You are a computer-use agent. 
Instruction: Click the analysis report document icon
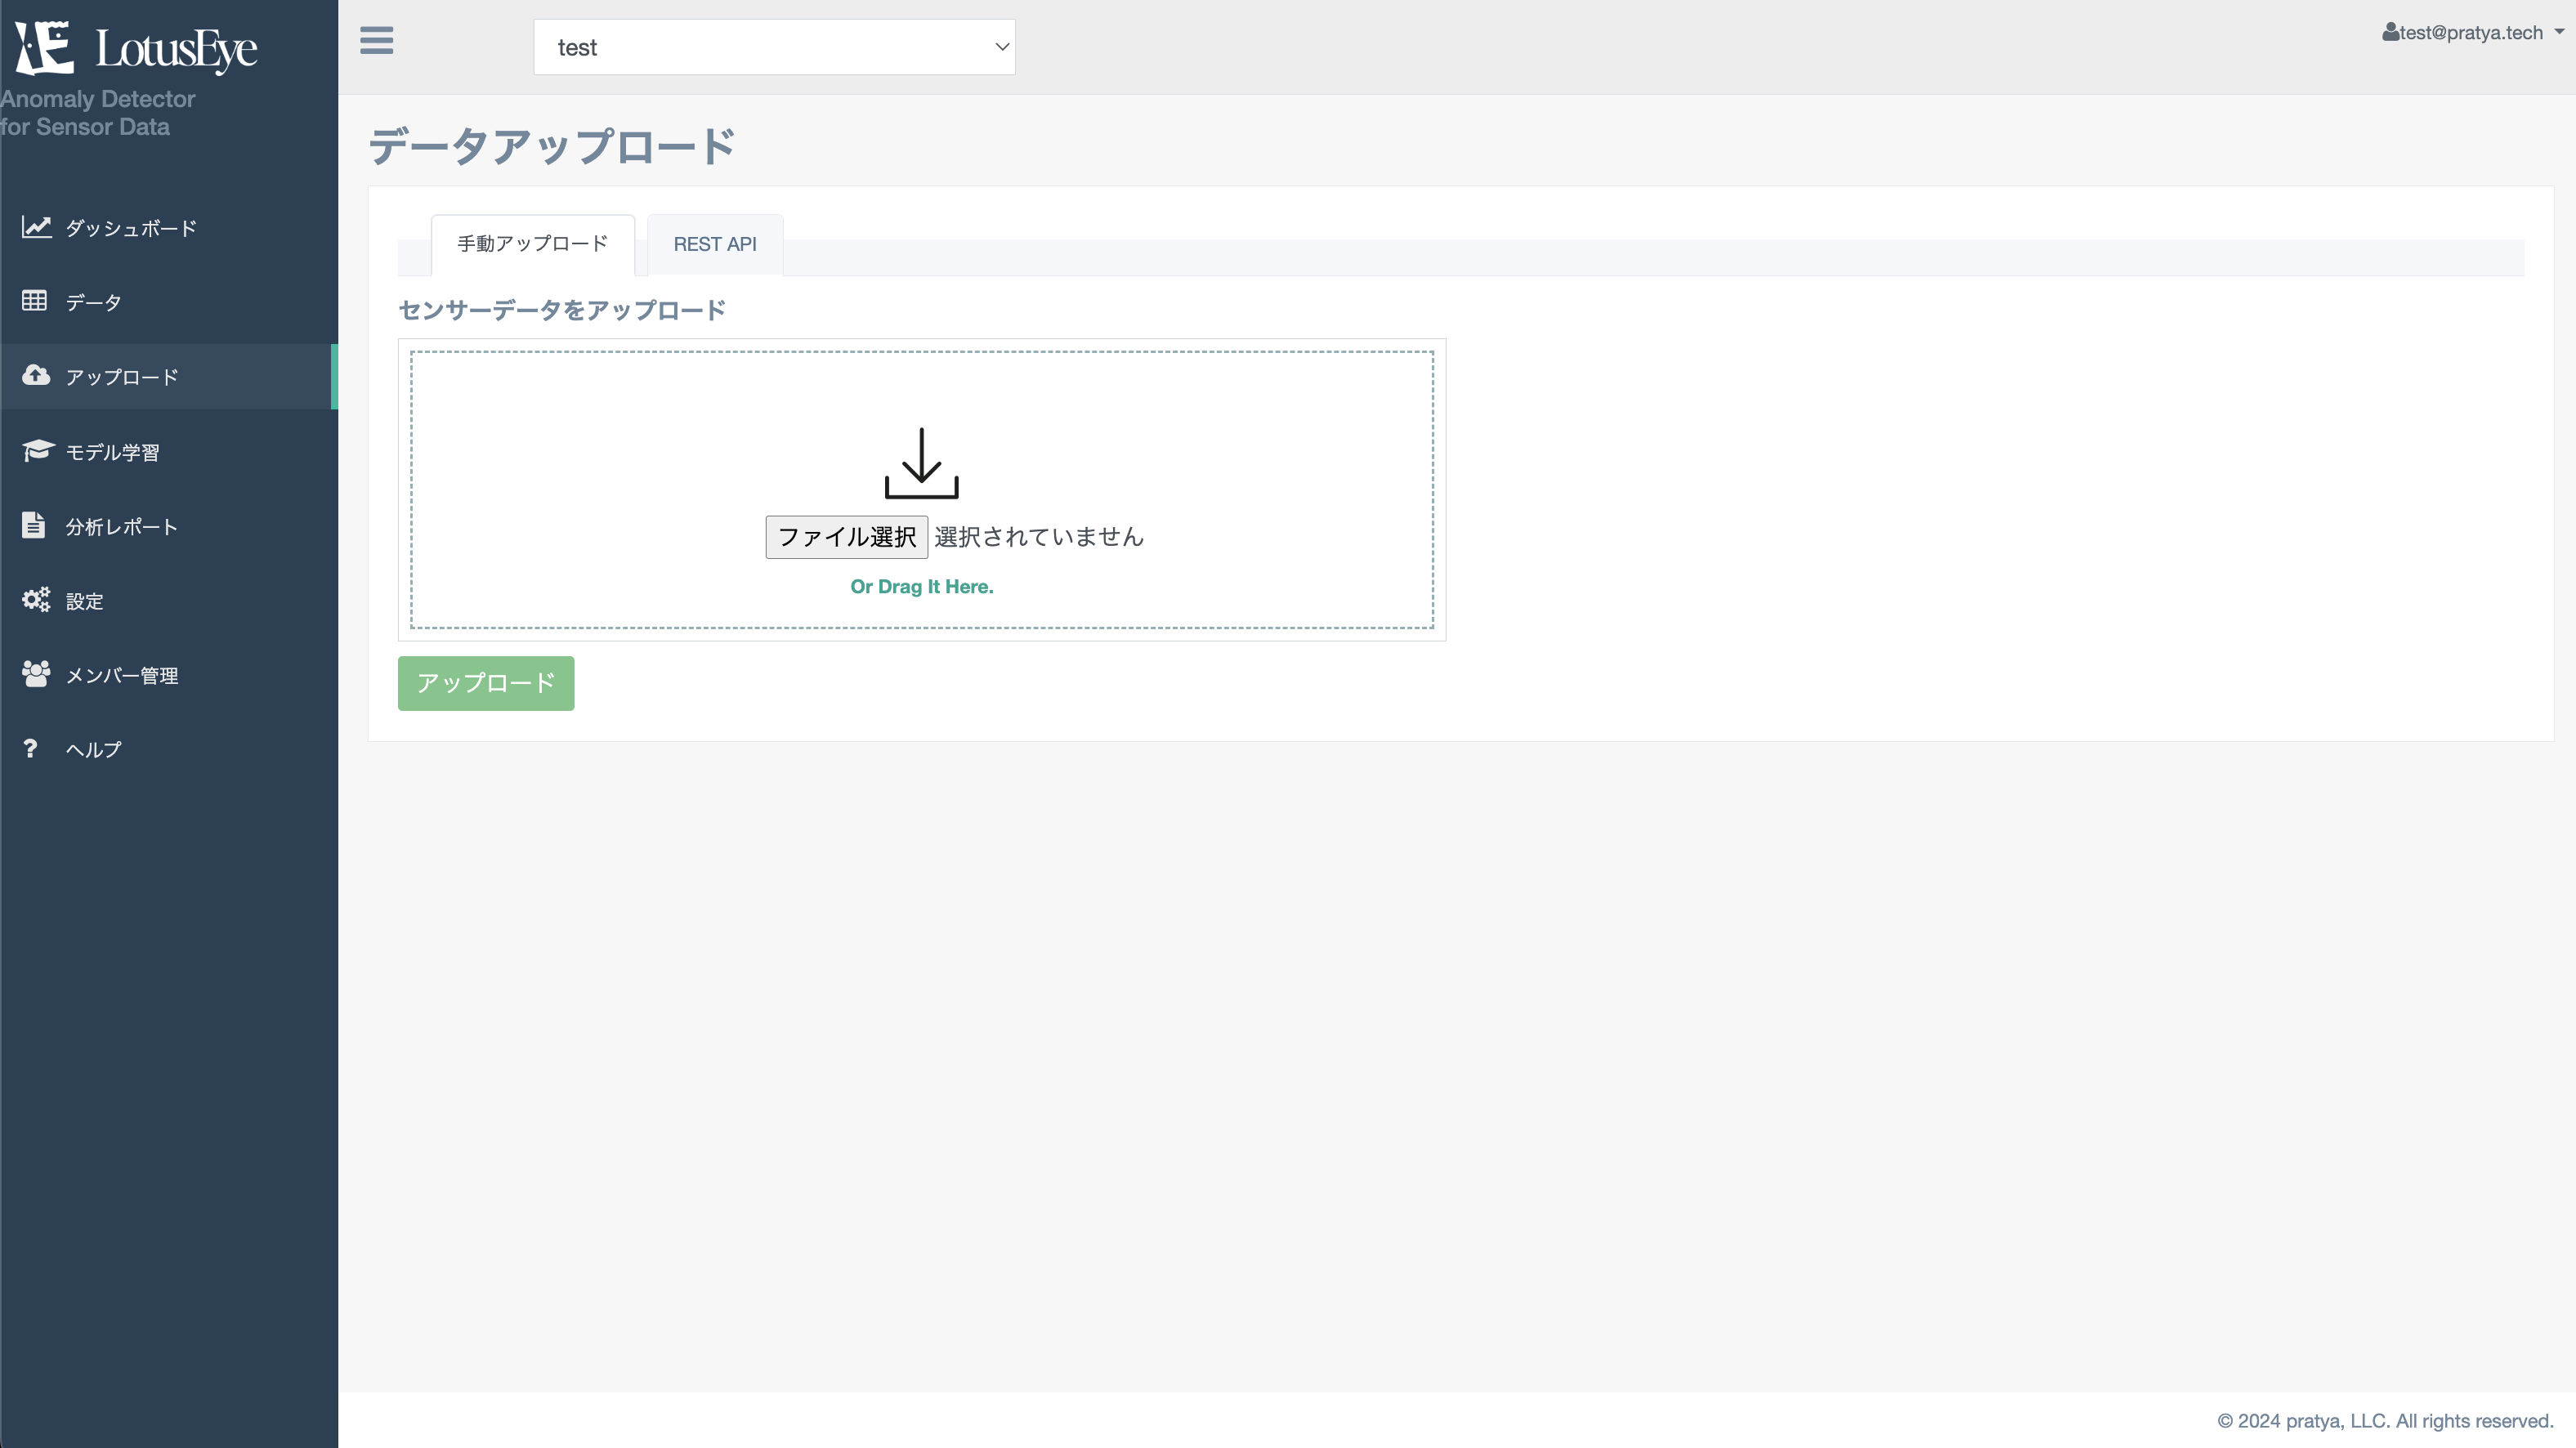pos(33,525)
